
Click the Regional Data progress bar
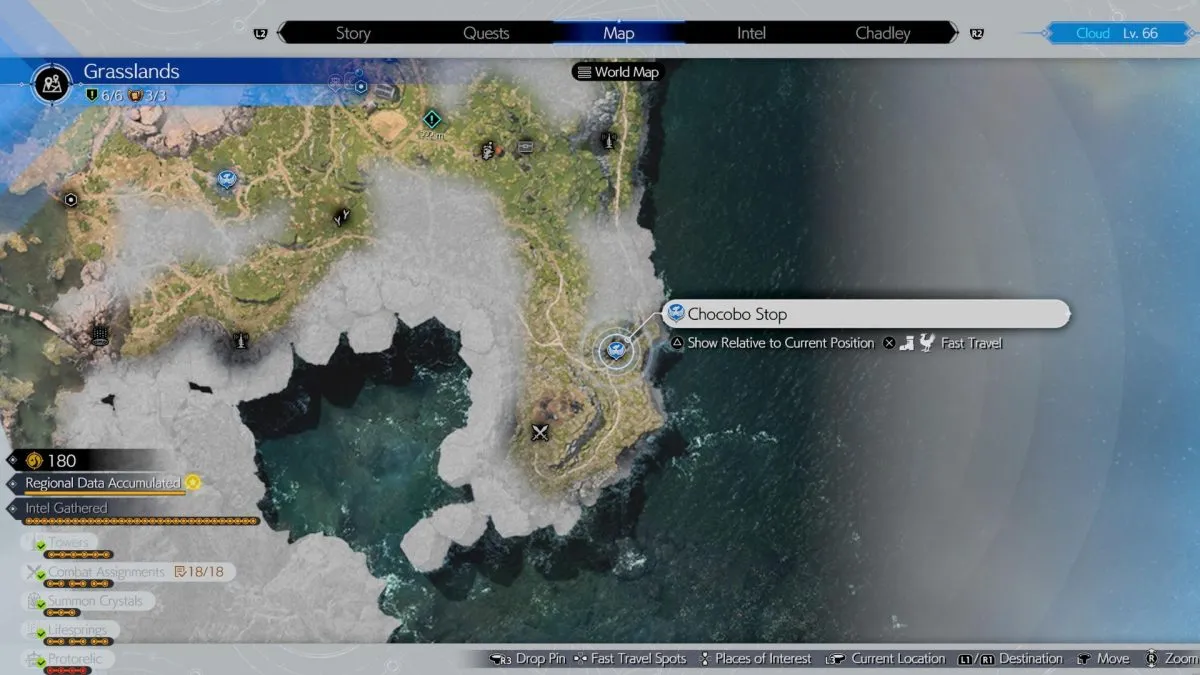point(104,493)
